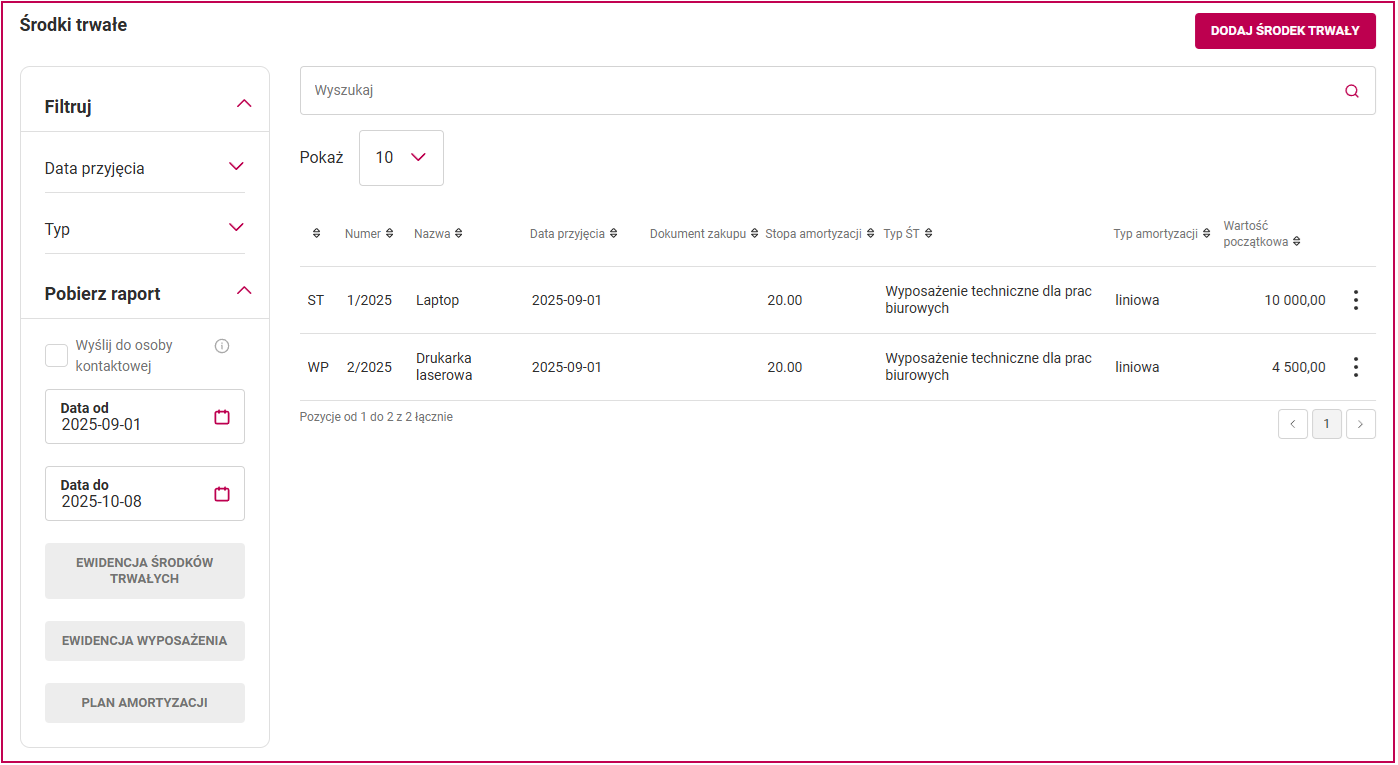The image size is (1398, 765).
Task: Click the WP type cell
Action: [x=318, y=367]
